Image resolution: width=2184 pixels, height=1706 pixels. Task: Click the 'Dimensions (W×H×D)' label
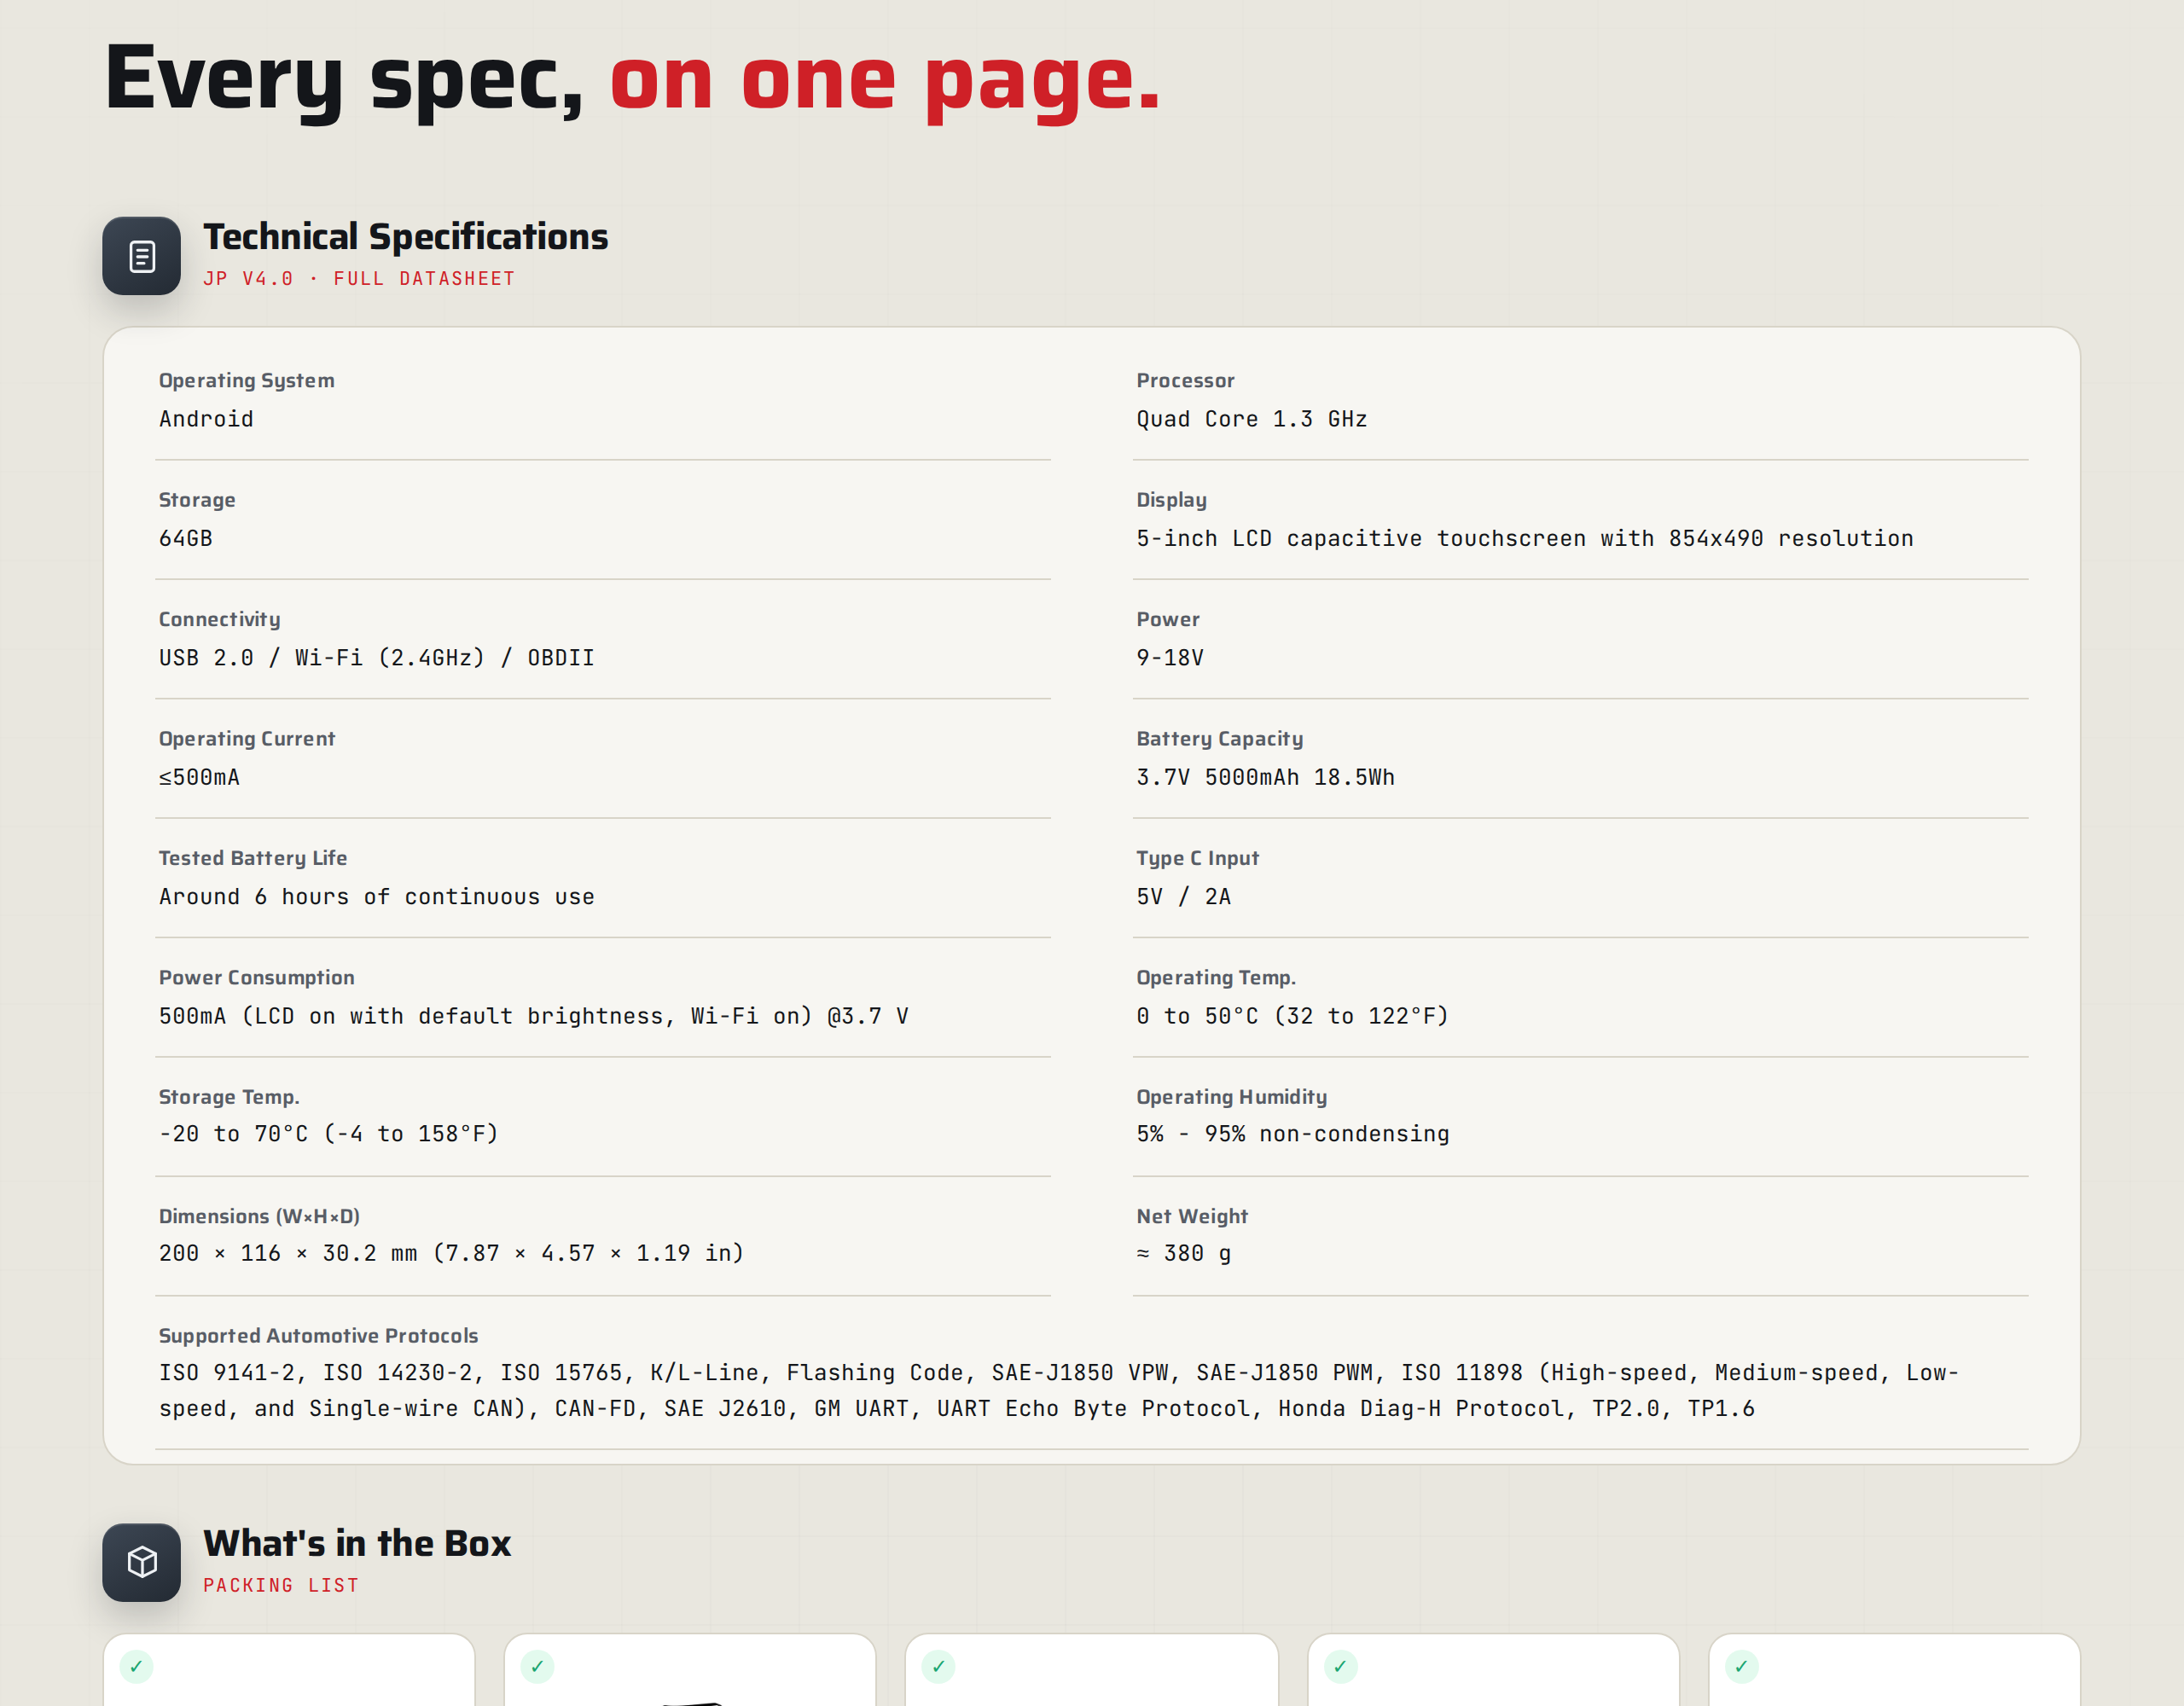tap(259, 1216)
